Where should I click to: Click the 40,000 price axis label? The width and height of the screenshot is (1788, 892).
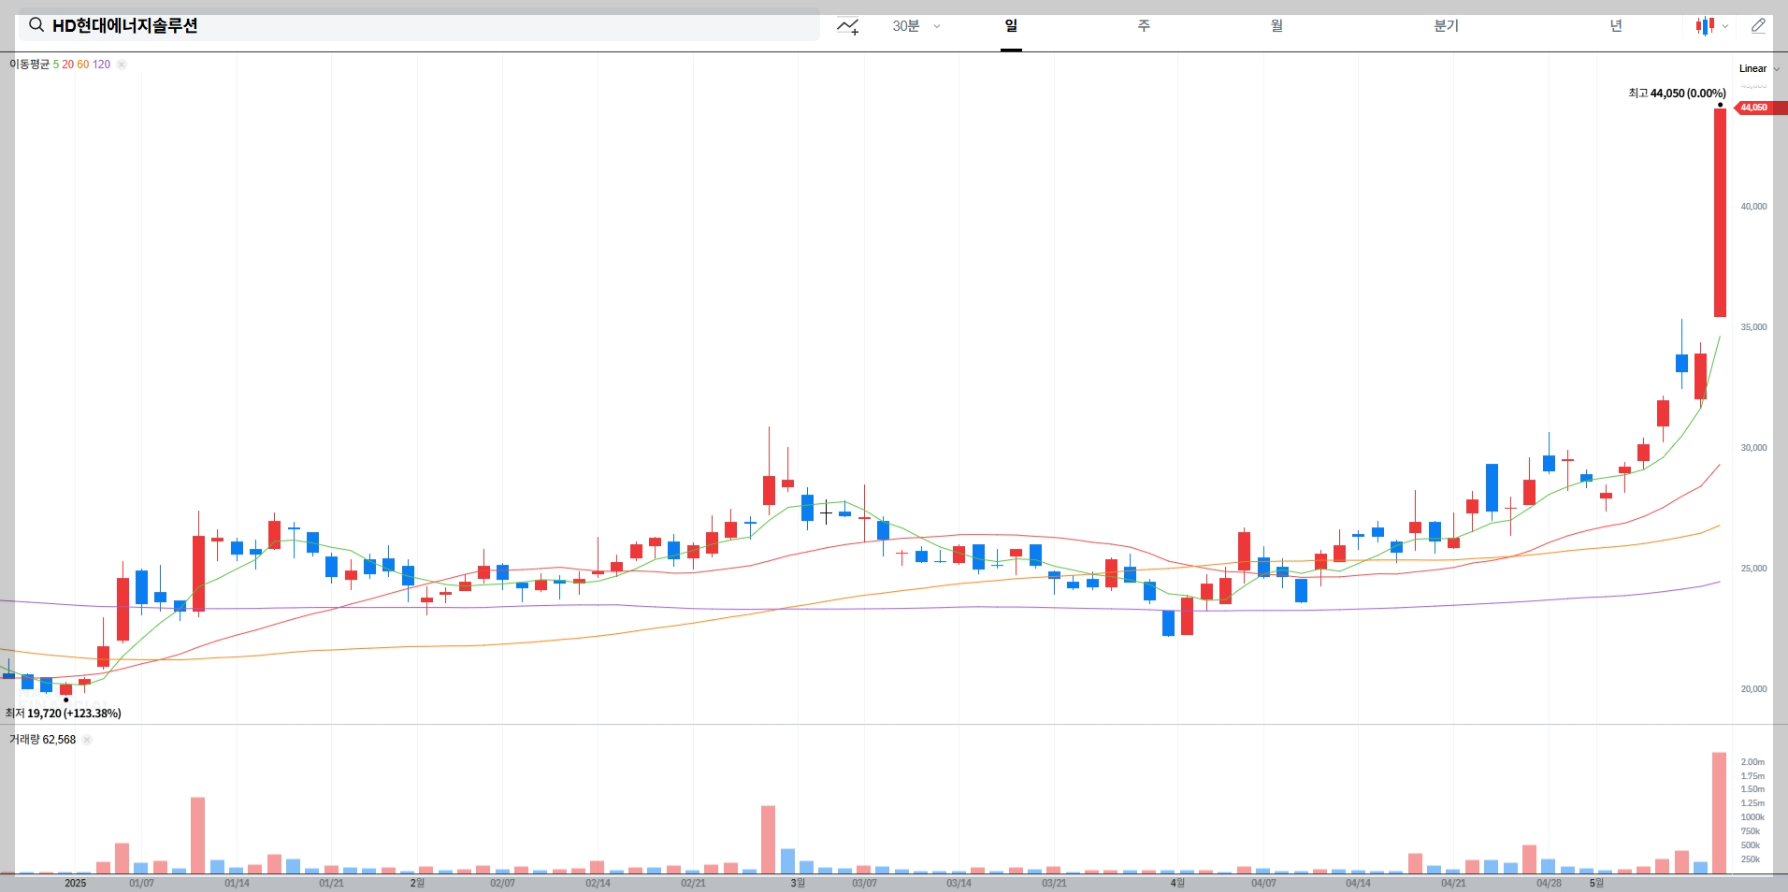(x=1753, y=207)
